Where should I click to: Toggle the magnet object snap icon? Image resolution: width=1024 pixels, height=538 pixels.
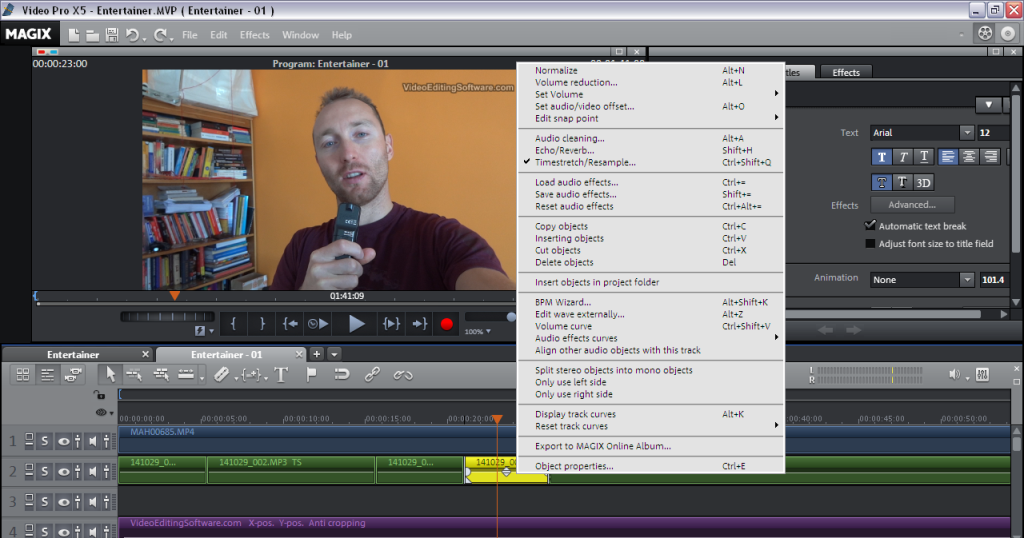(342, 374)
